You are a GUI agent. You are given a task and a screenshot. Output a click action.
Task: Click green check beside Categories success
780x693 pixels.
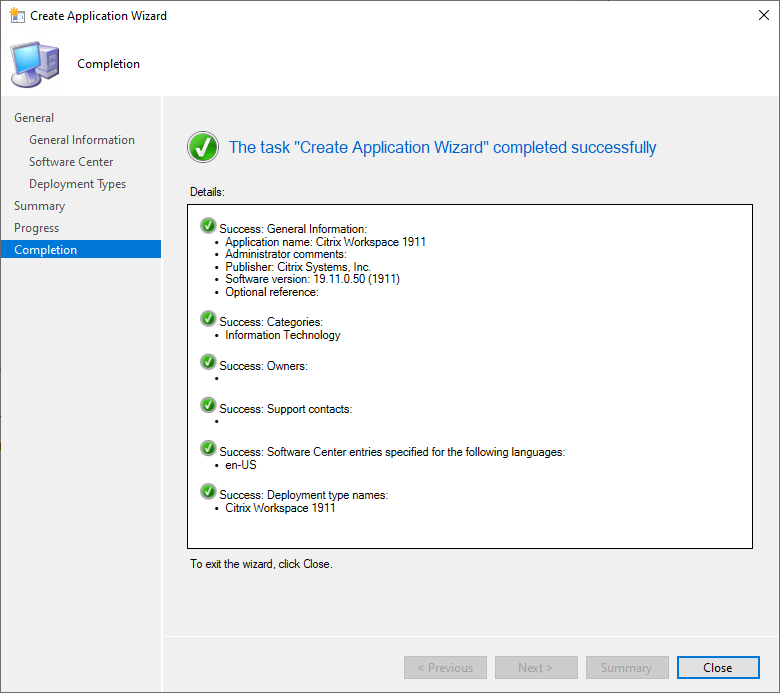point(208,318)
